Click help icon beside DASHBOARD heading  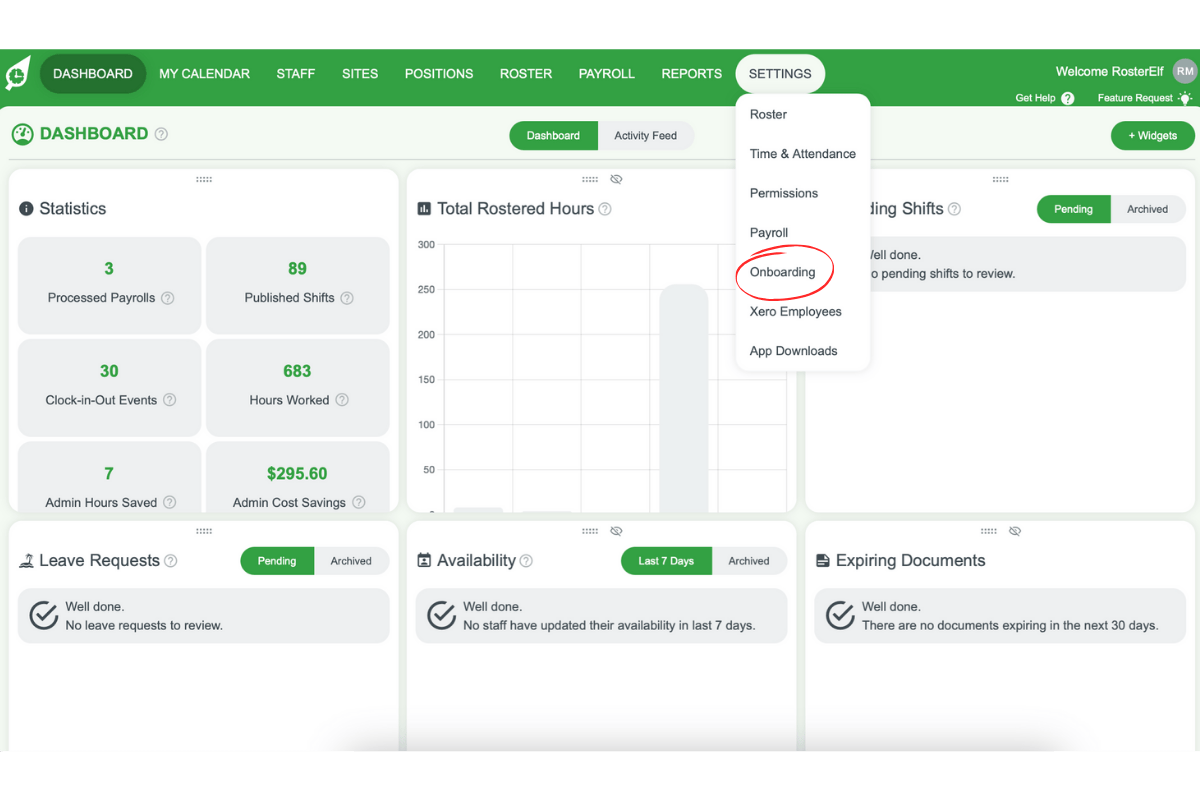pyautogui.click(x=161, y=134)
